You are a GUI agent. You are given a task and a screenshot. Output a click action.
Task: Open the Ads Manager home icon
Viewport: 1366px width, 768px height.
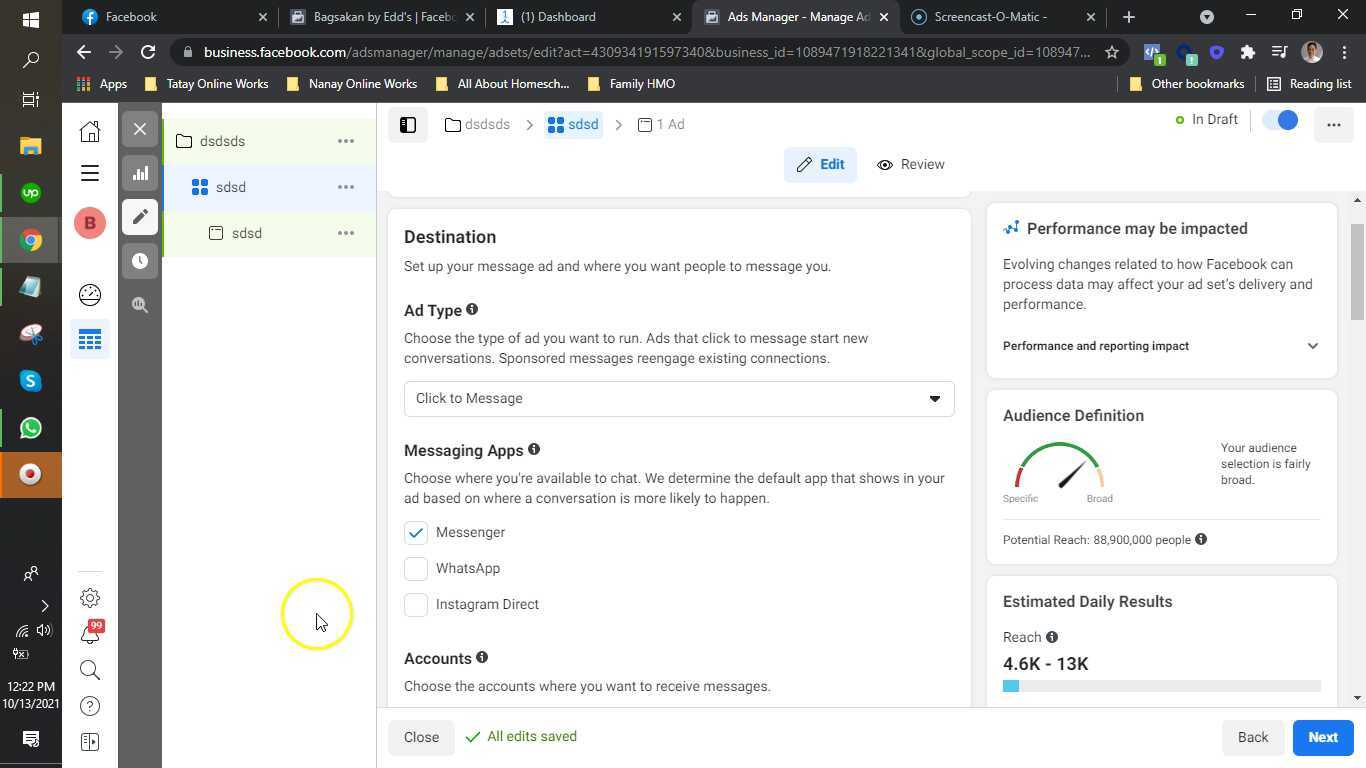pos(90,131)
